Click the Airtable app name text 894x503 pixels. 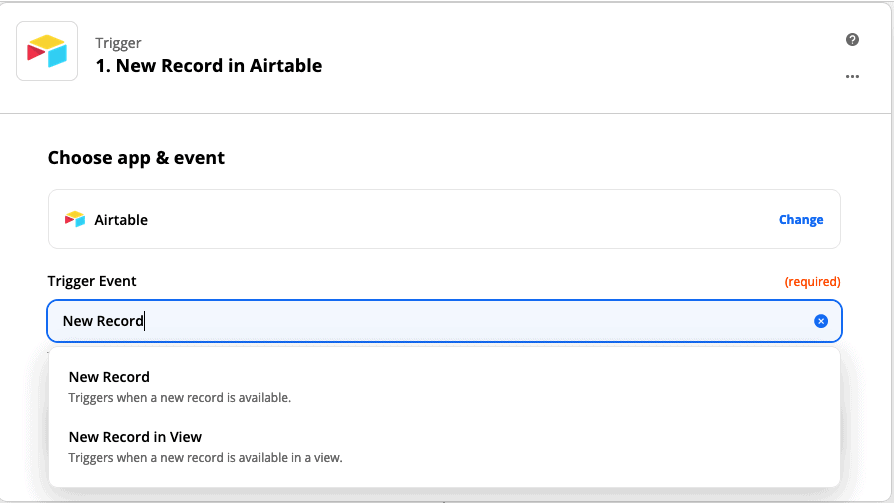121,220
